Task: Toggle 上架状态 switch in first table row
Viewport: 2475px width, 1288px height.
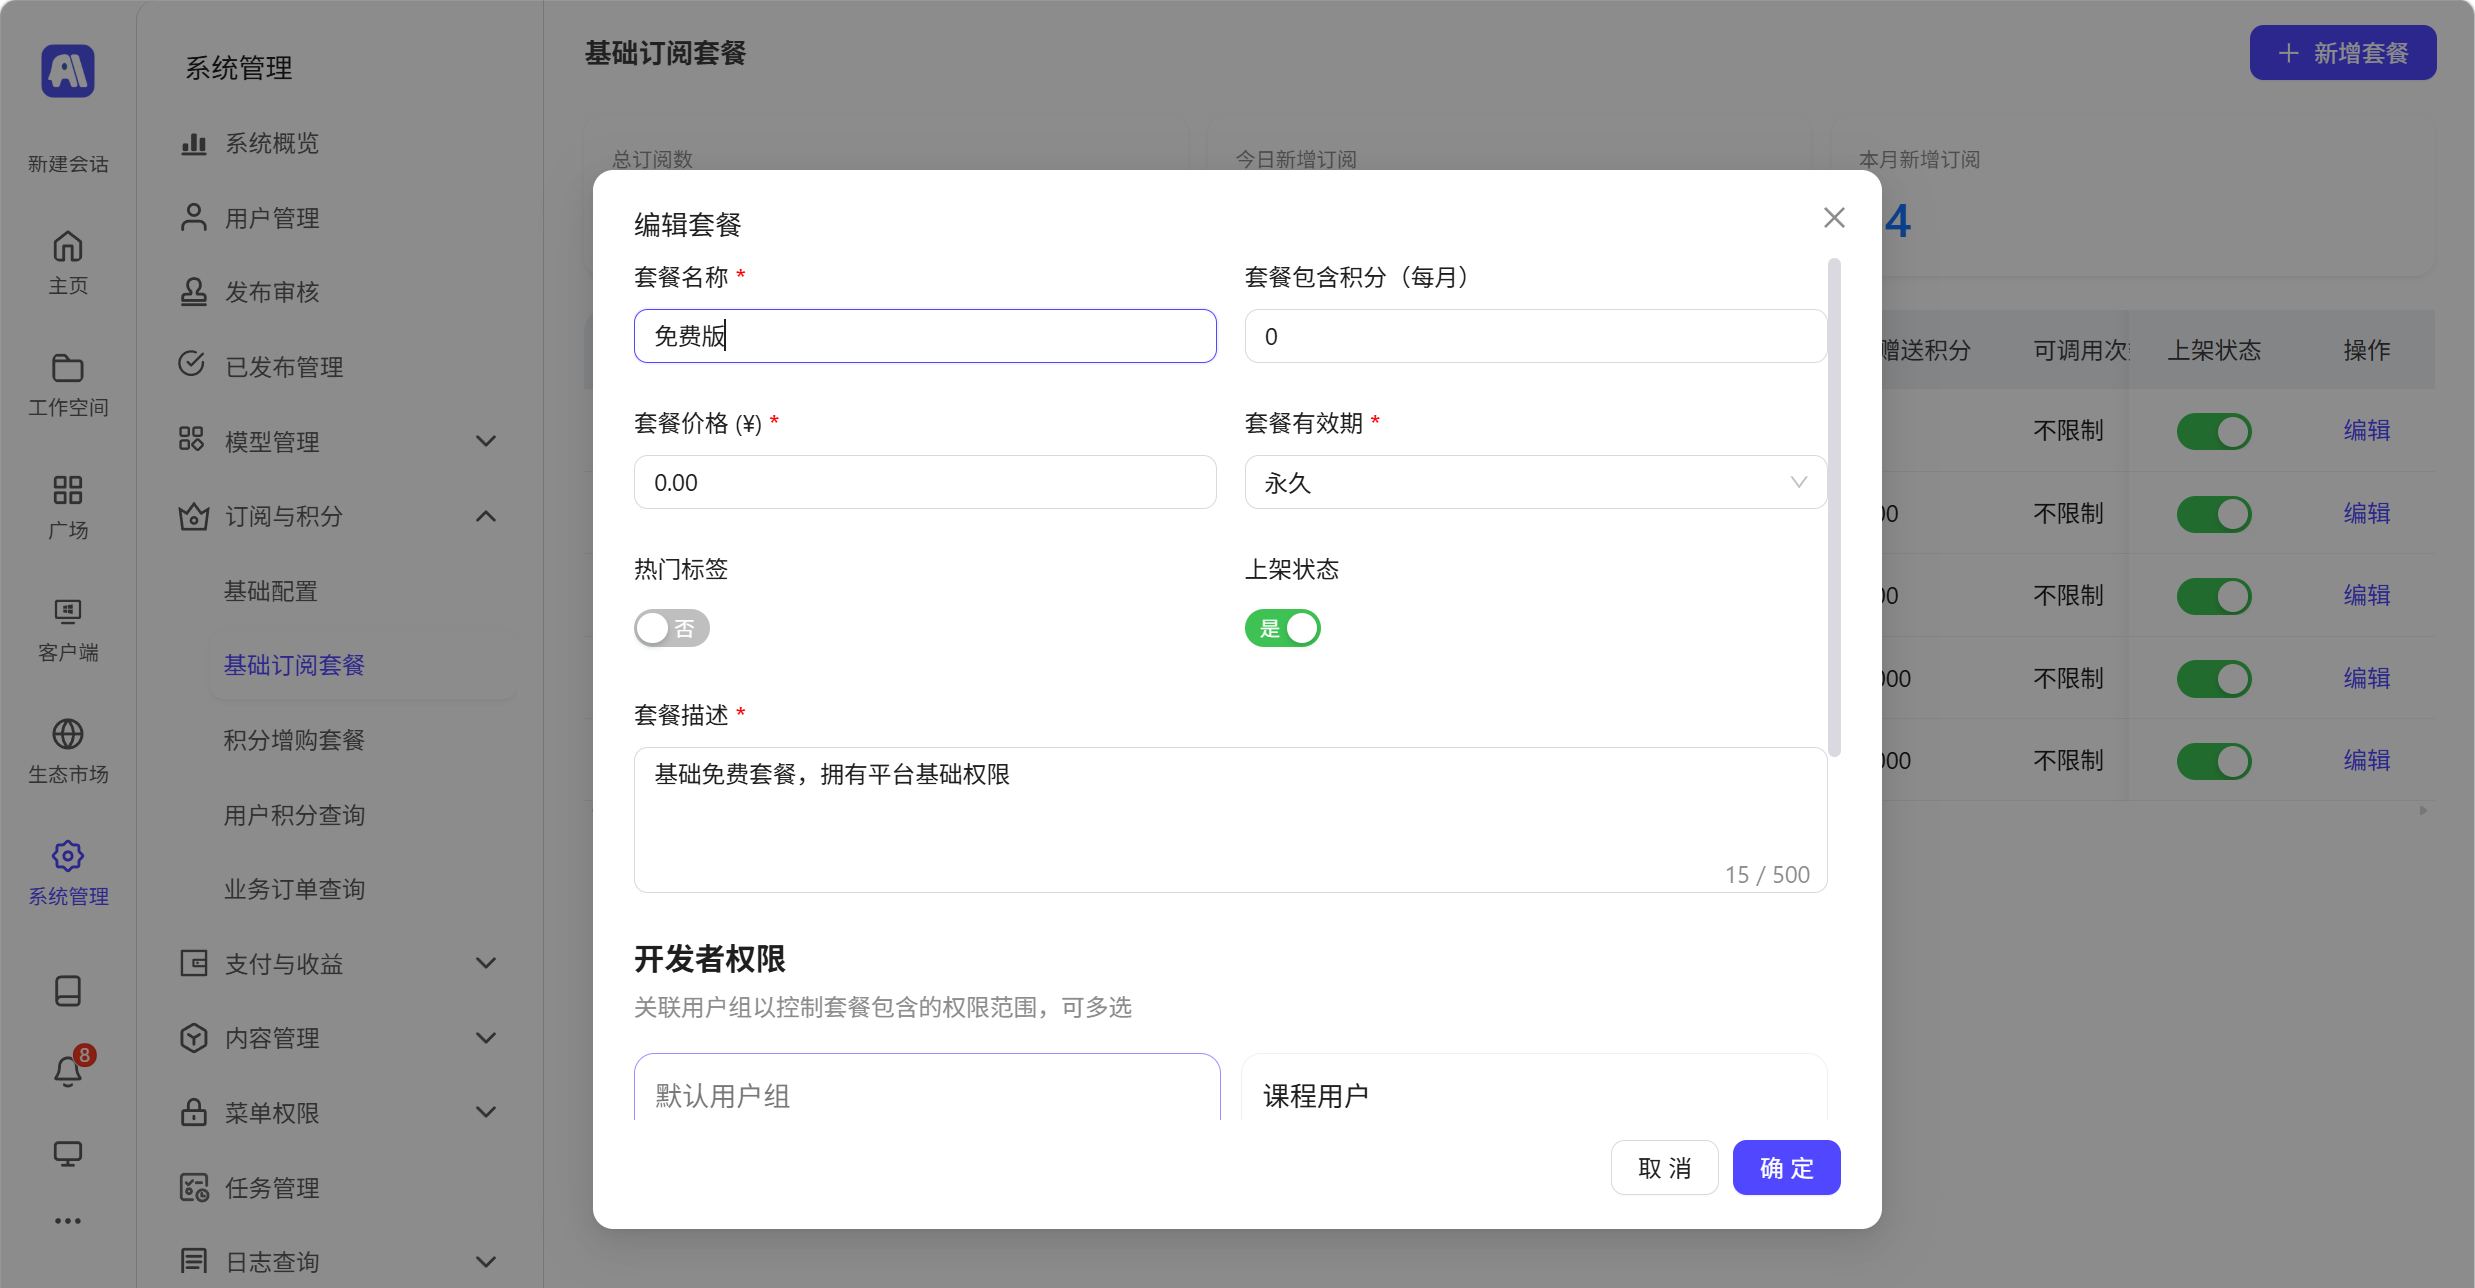Action: 2214,432
